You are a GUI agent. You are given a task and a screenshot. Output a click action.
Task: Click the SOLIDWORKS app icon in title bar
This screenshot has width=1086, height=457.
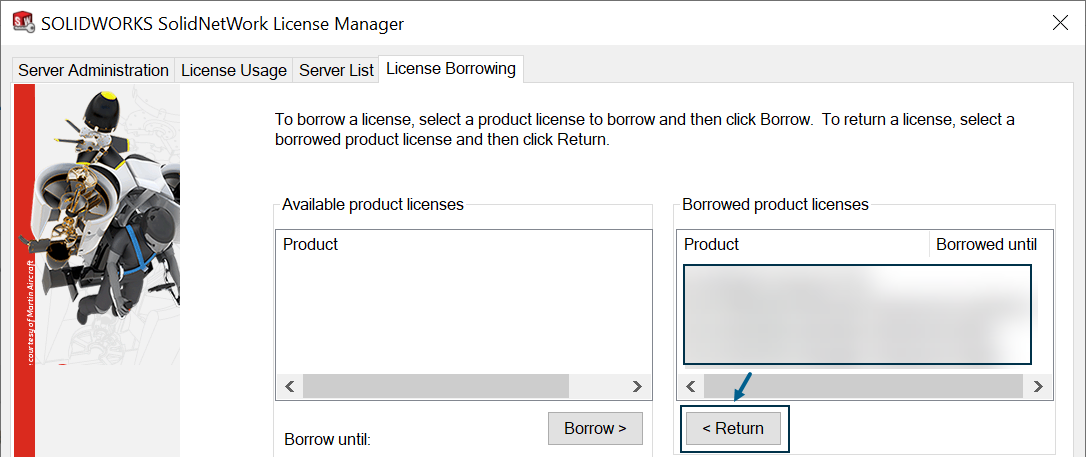[x=24, y=24]
